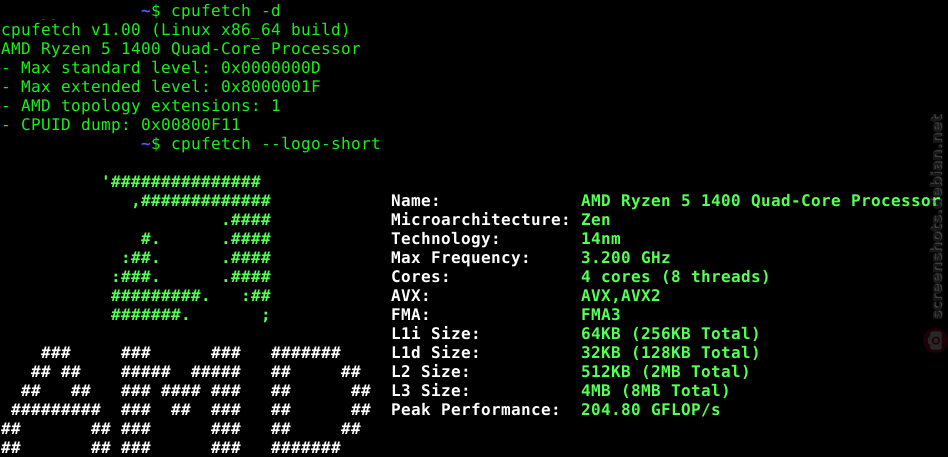The image size is (948, 457).
Task: Click the 'L3 Size:' label
Action: pyautogui.click(x=430, y=391)
